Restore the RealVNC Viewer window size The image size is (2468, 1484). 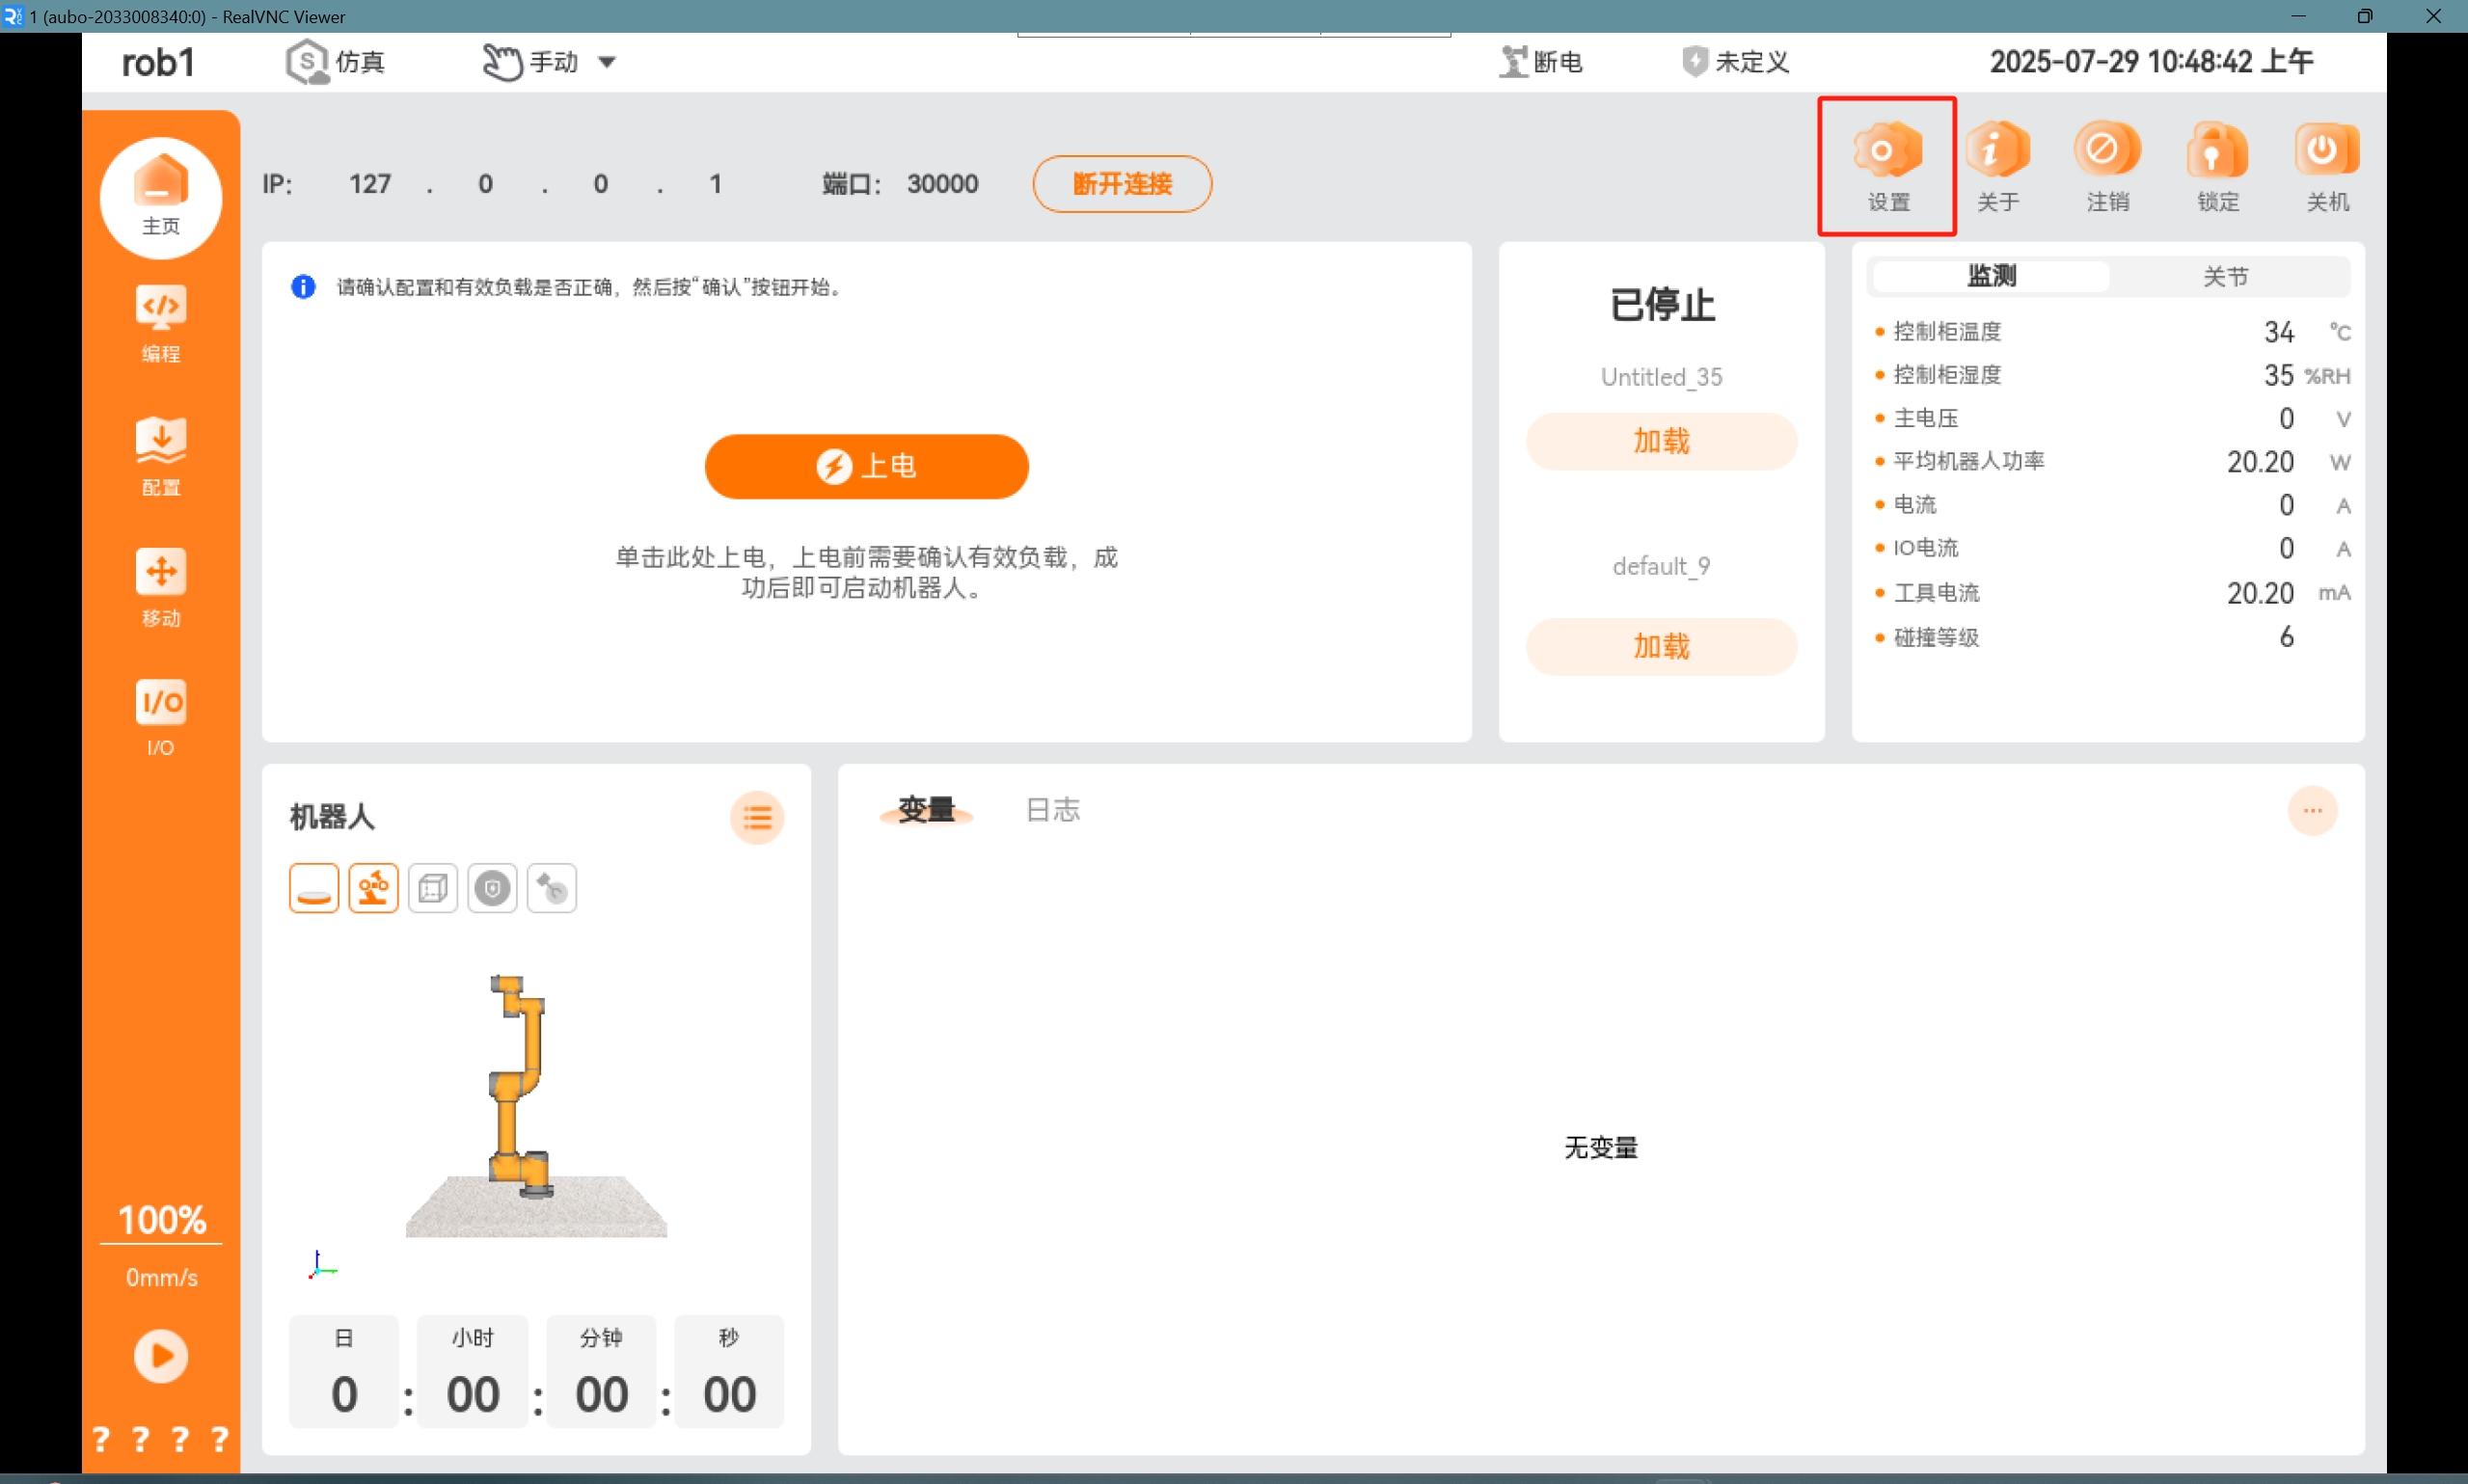[2364, 16]
